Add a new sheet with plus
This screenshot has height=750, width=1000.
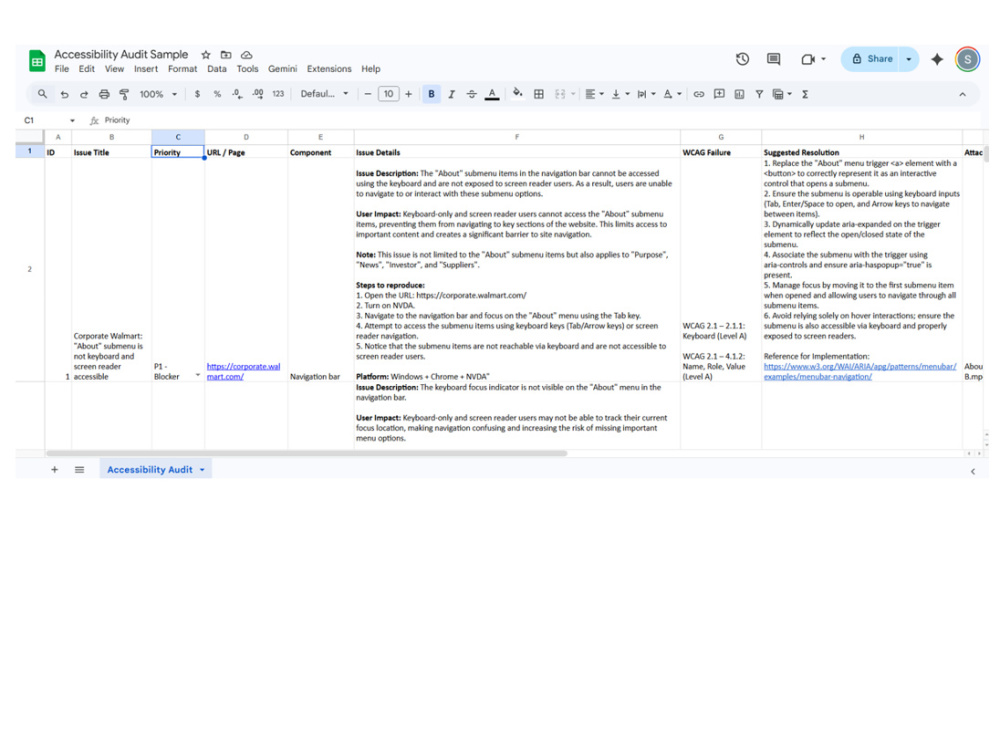pos(55,469)
